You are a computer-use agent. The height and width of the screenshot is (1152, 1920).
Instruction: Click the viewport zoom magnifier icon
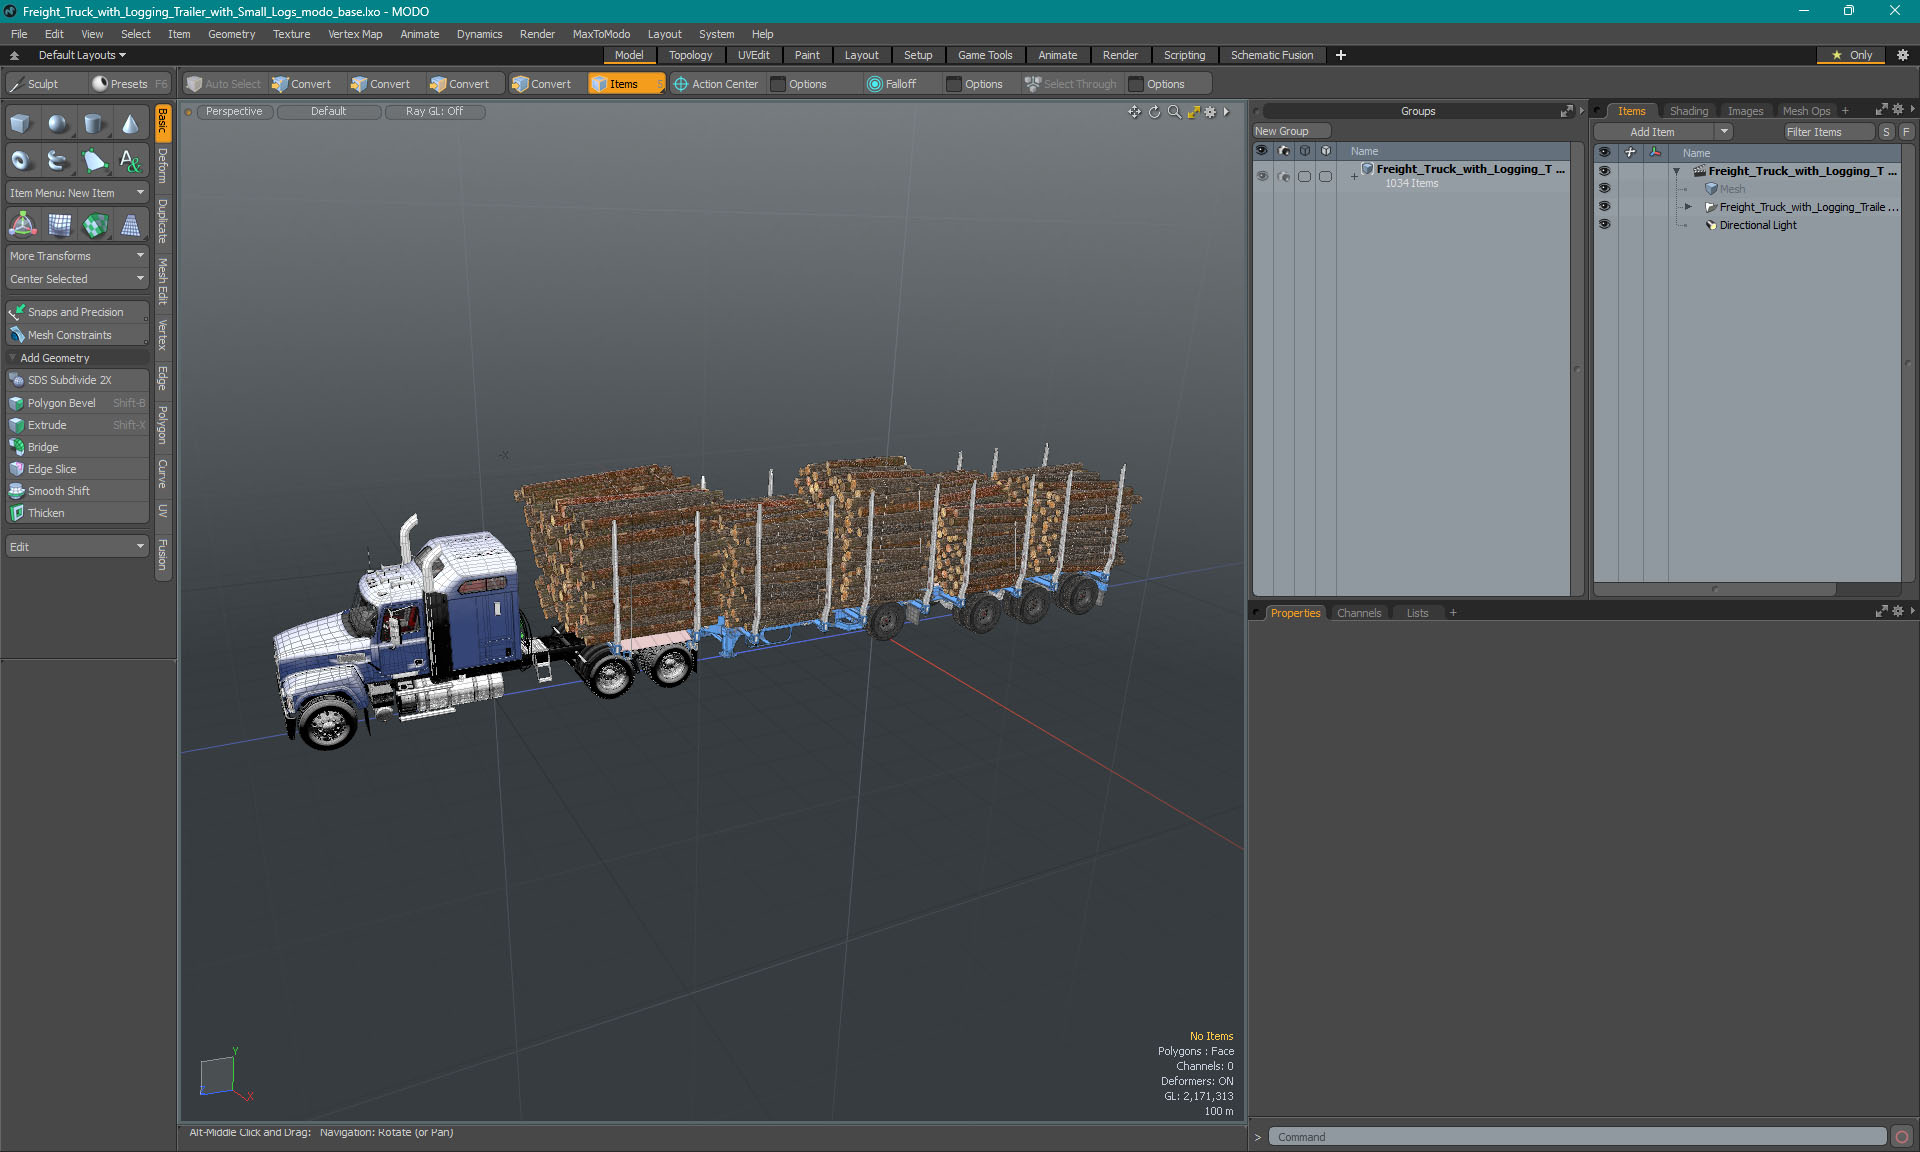point(1174,112)
